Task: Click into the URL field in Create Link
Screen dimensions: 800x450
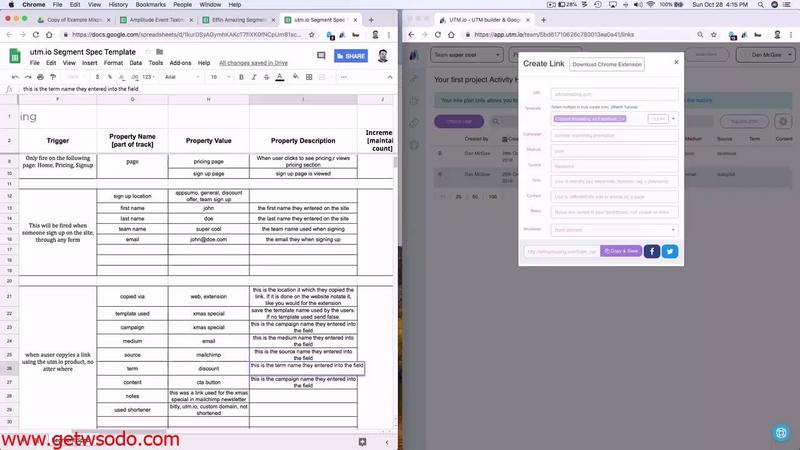Action: (x=614, y=94)
